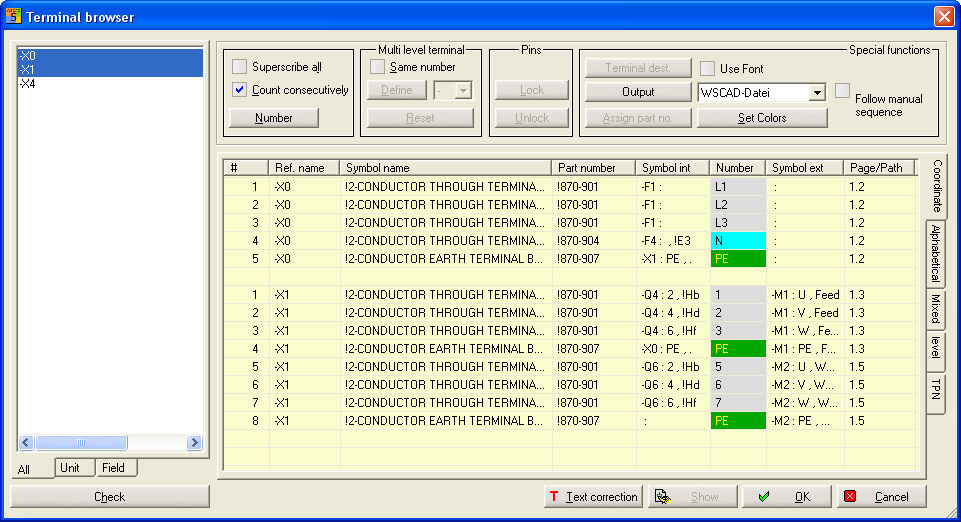Click the disabled Define button
The height and width of the screenshot is (522, 961).
tap(397, 90)
